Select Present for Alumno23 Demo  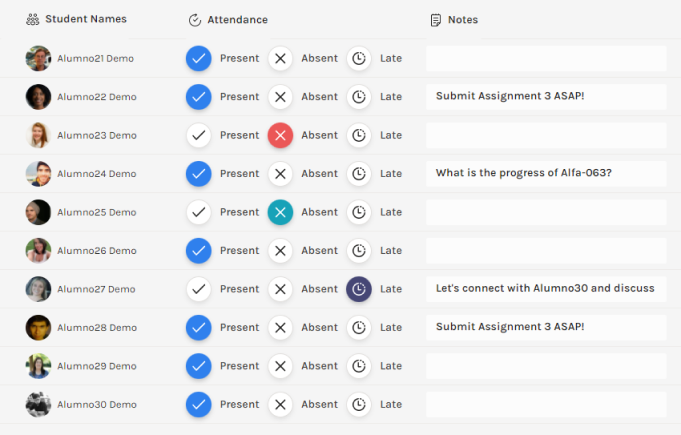199,135
